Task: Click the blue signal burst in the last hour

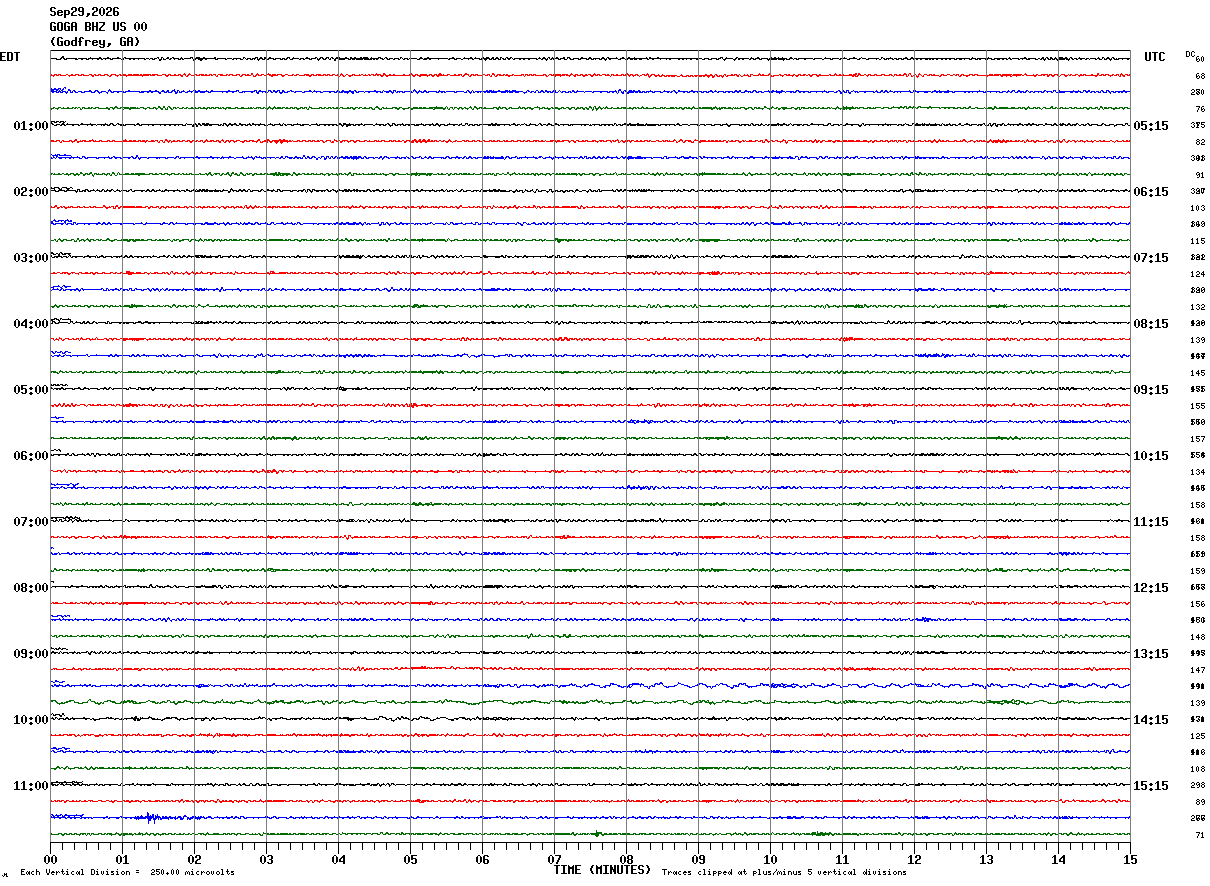Action: tap(152, 818)
